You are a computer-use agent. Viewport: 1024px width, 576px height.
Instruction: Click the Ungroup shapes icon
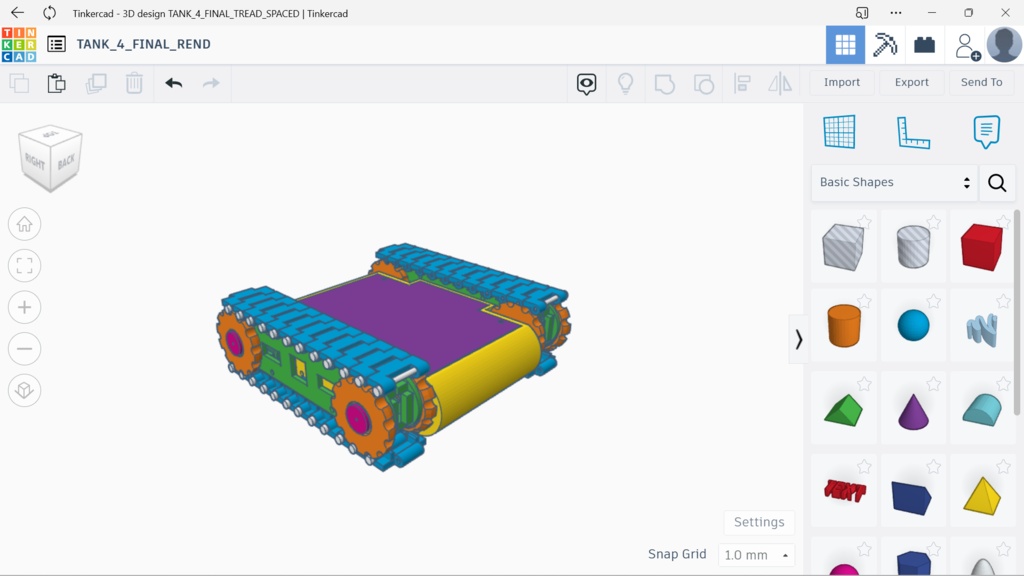(703, 84)
